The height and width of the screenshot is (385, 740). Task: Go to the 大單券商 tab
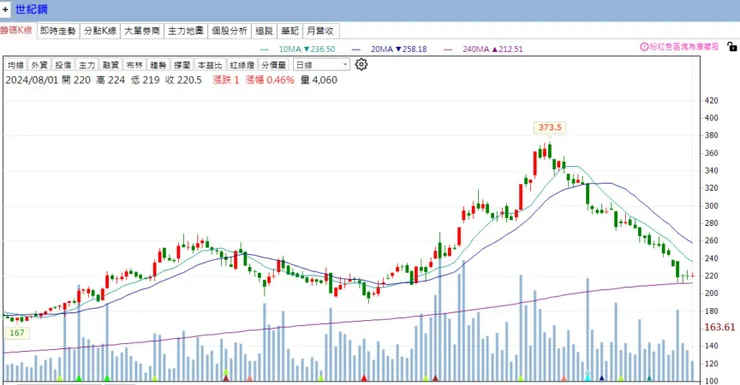pos(142,31)
